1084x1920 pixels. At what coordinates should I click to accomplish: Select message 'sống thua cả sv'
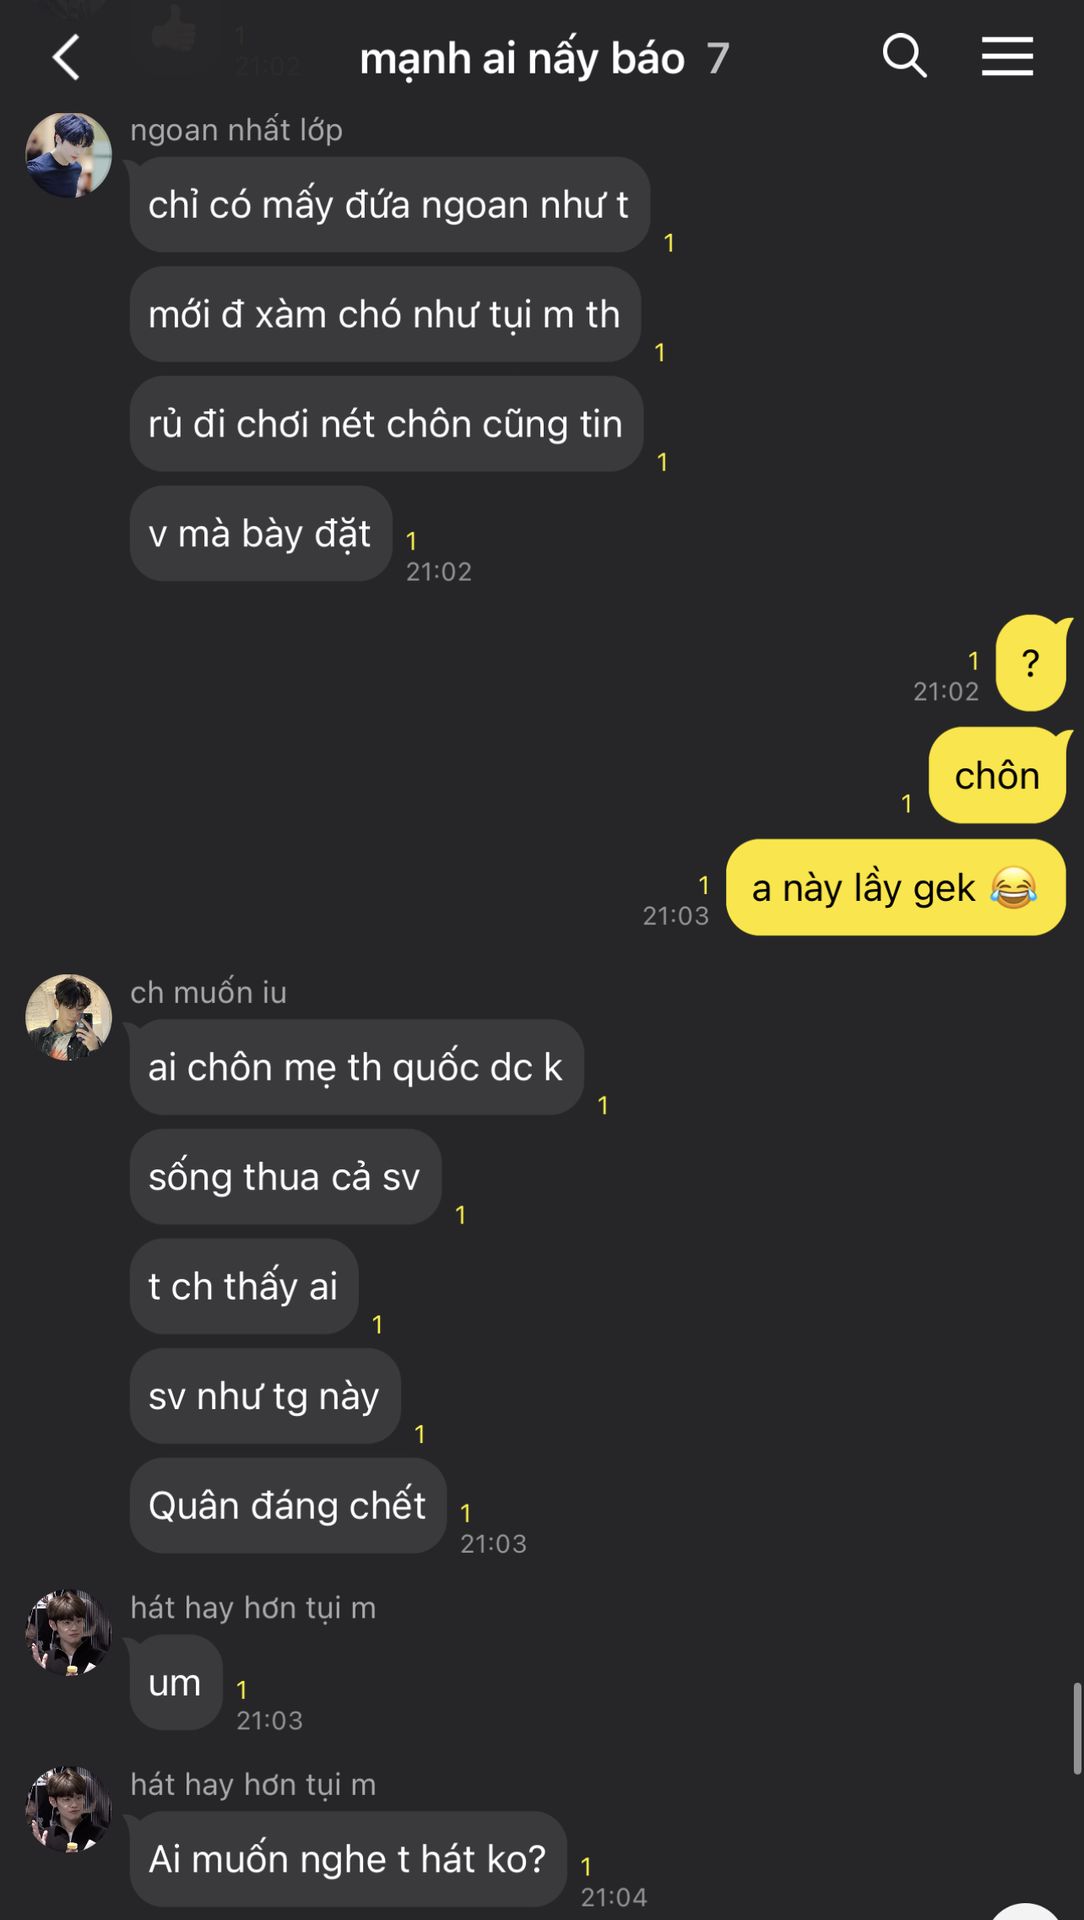point(285,1177)
